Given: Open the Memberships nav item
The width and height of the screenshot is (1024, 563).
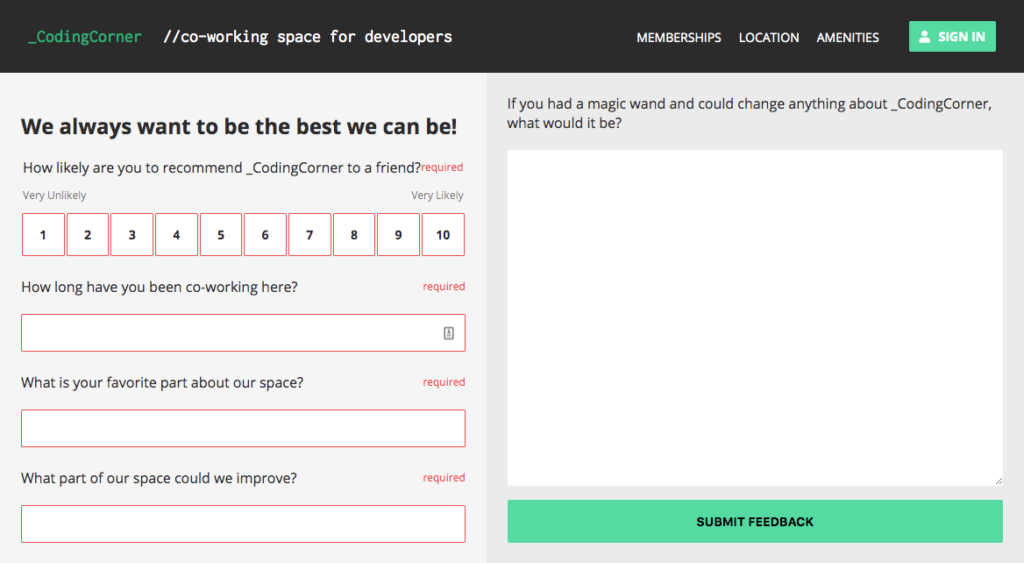Looking at the screenshot, I should coord(679,37).
